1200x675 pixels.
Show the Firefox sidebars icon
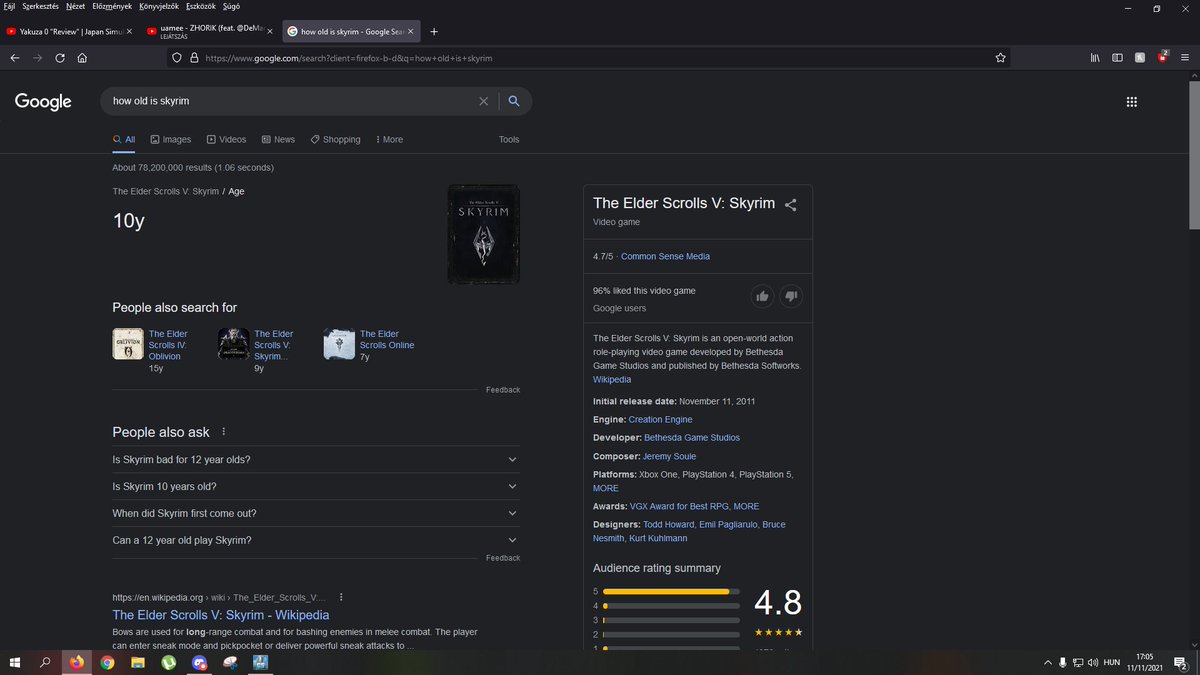(1117, 58)
